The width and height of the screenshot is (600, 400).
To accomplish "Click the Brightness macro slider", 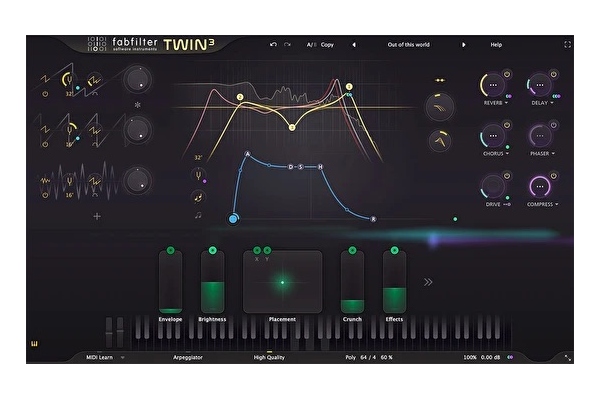I will click(x=212, y=282).
